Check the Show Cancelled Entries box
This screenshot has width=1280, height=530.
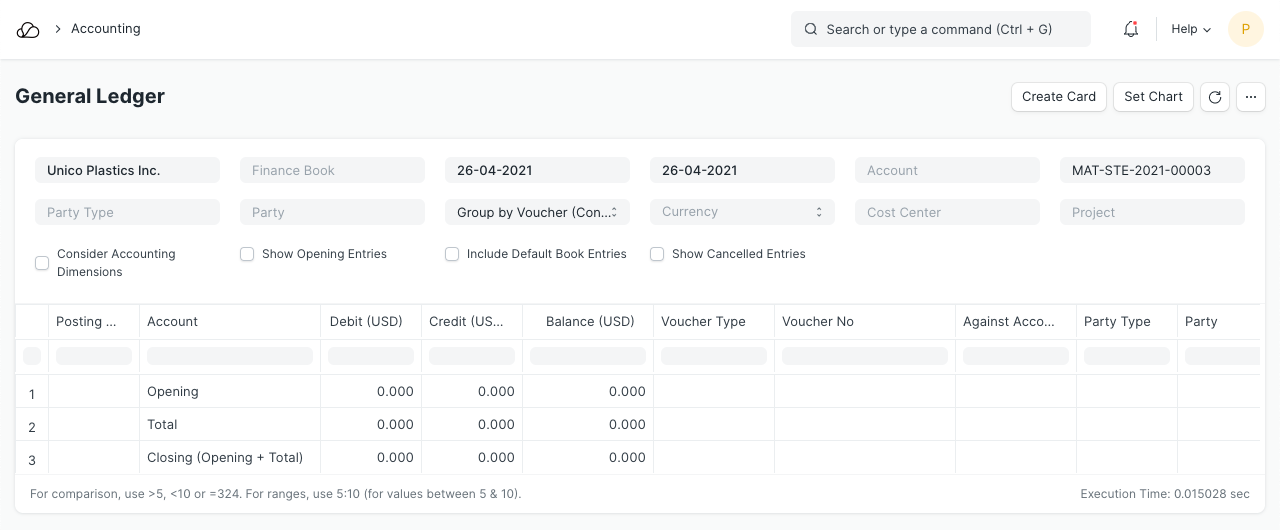[x=657, y=254]
